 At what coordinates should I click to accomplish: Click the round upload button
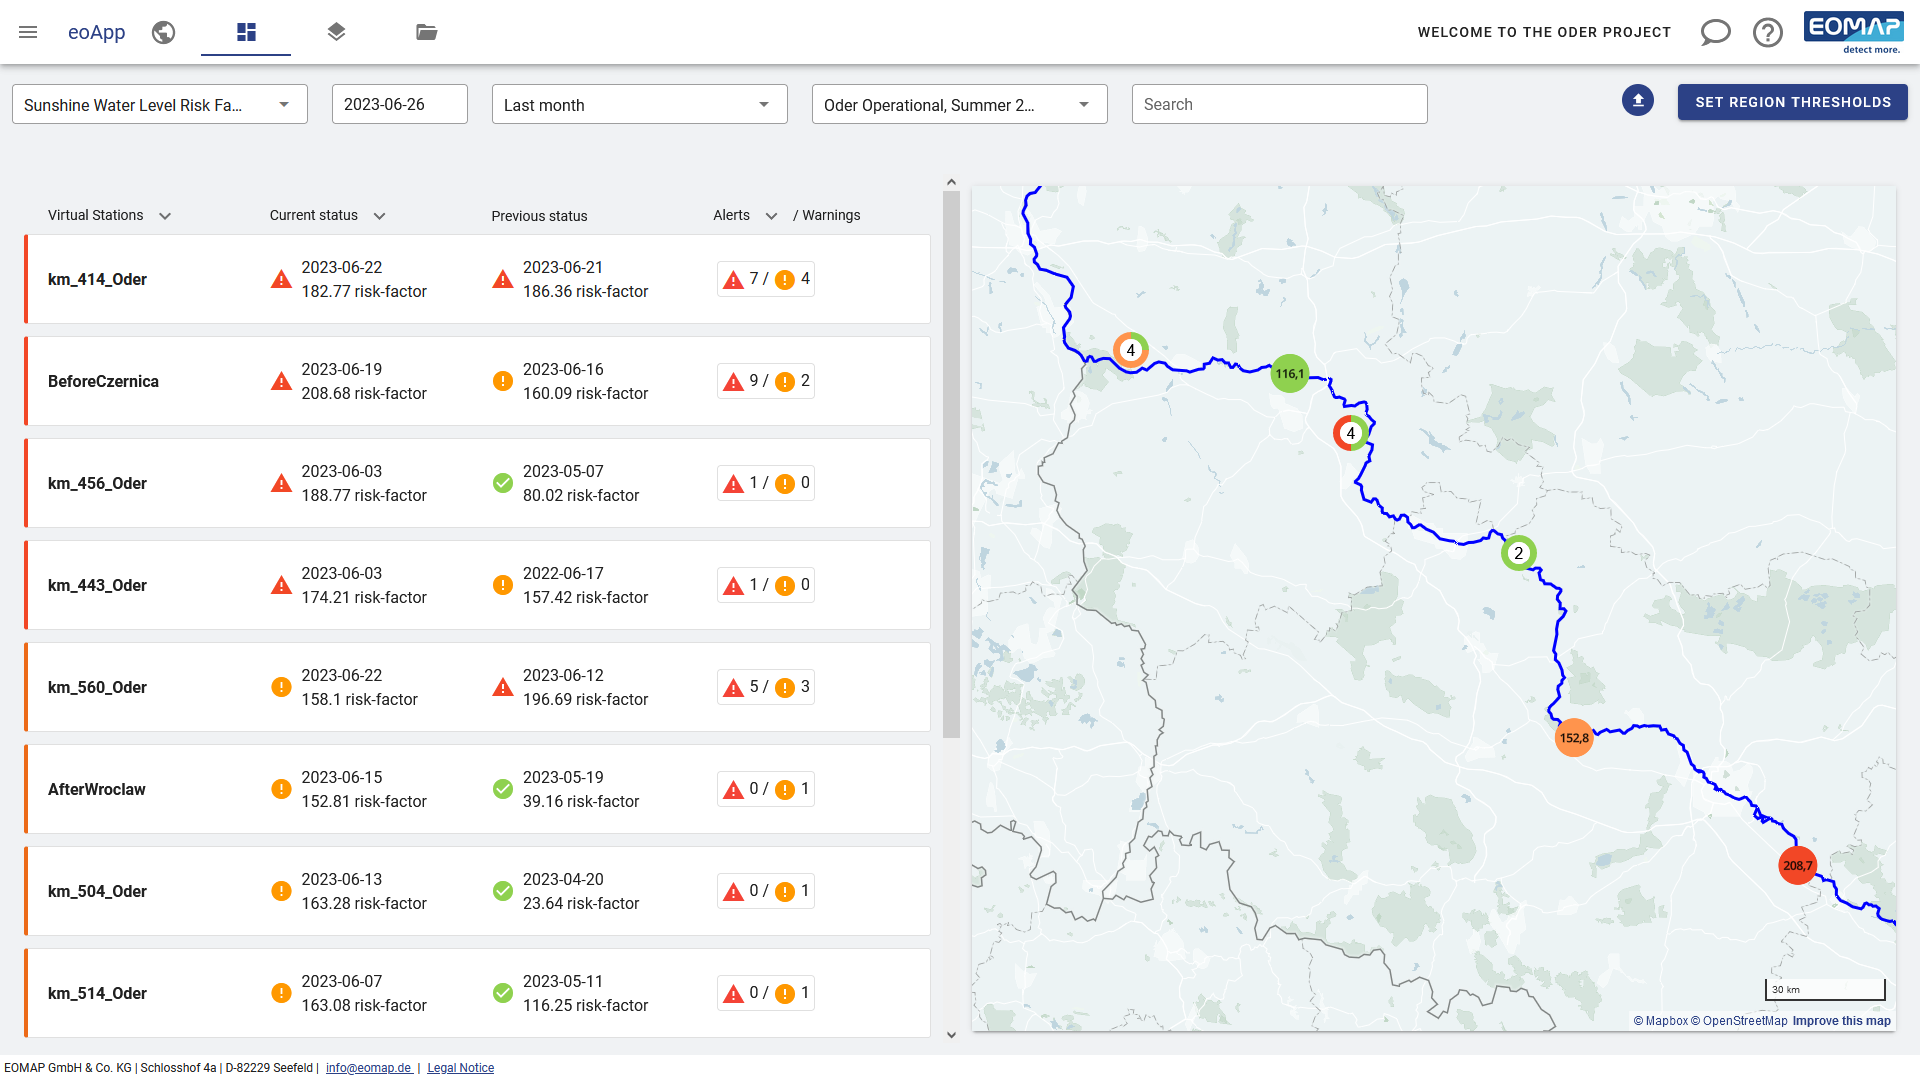coord(1638,101)
